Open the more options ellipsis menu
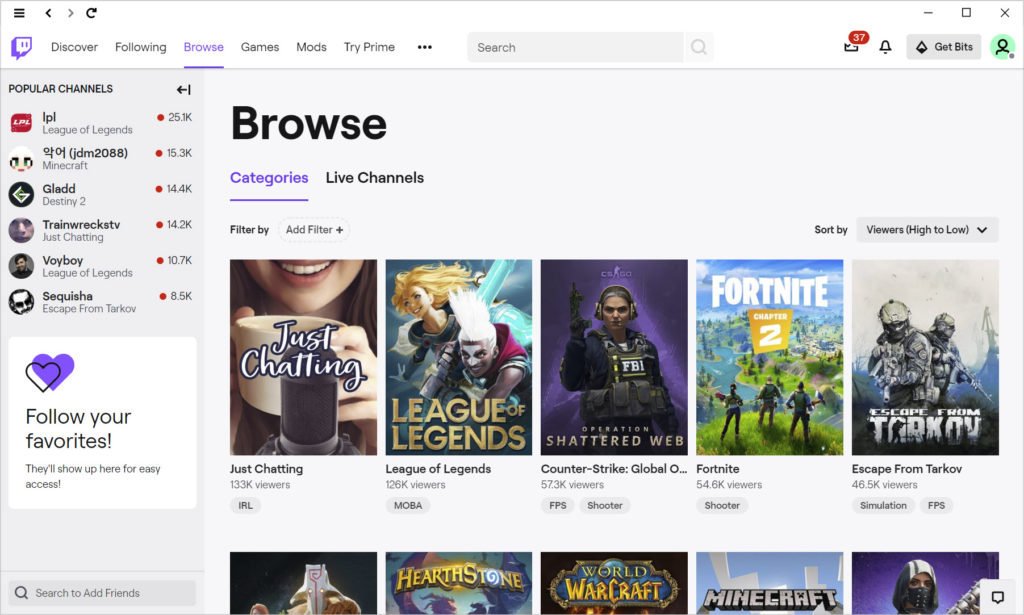 (424, 47)
